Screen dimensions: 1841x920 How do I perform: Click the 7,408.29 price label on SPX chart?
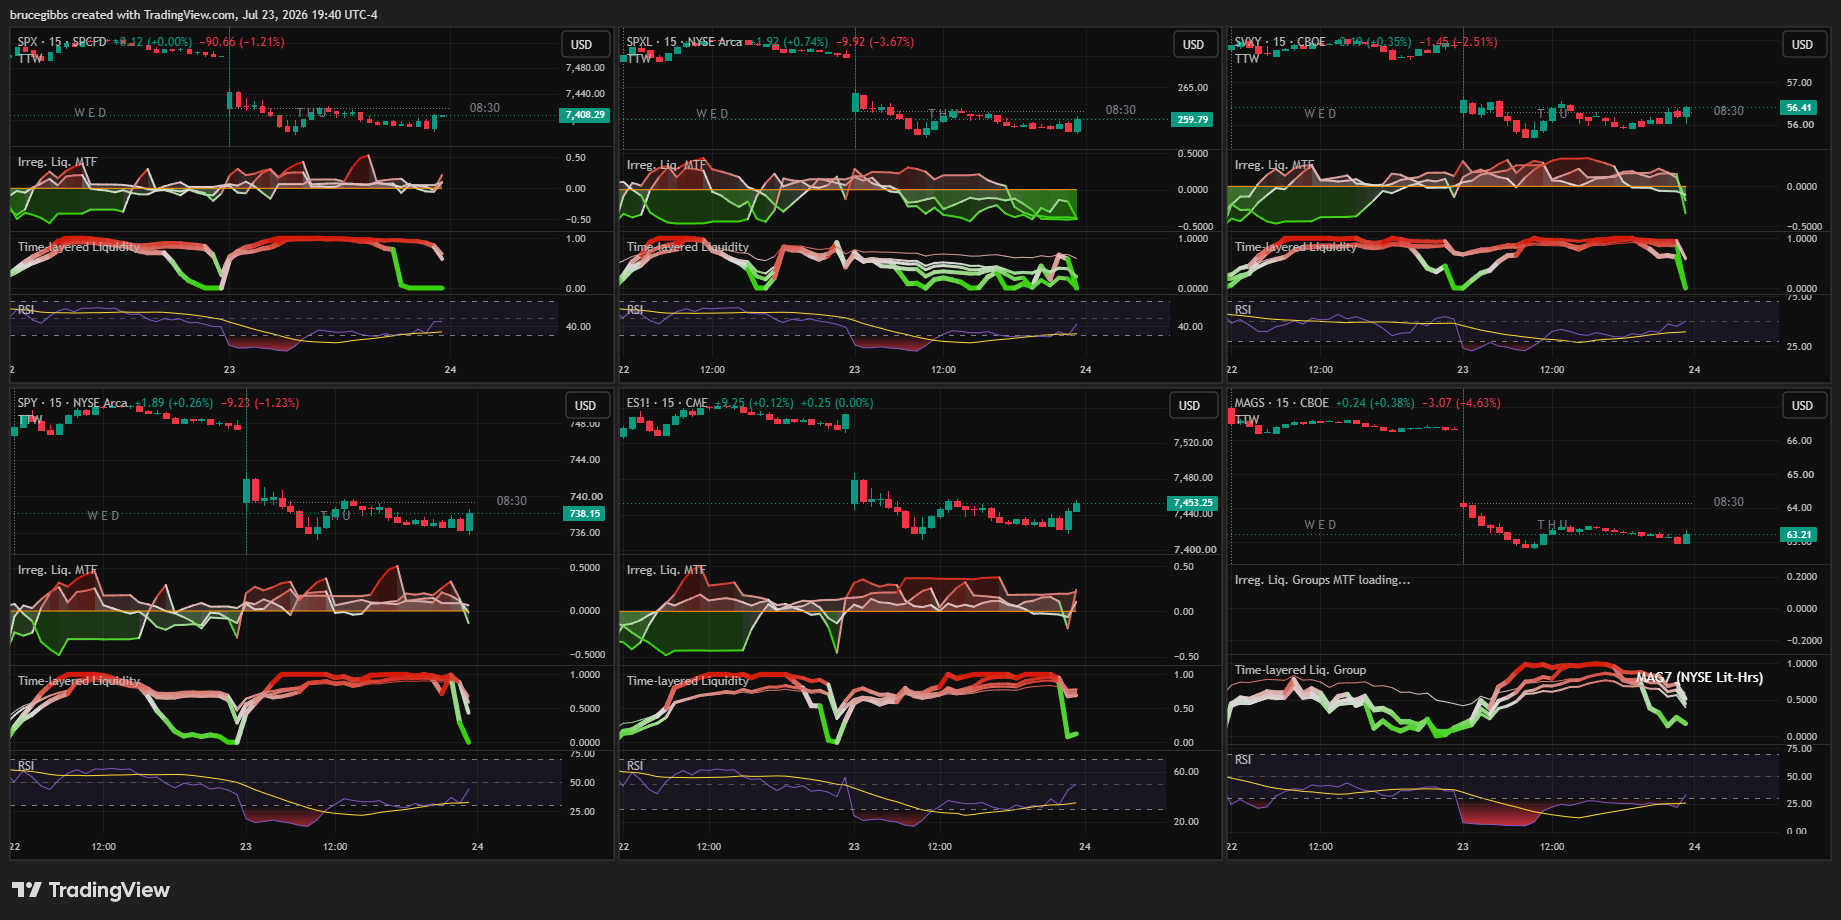tap(585, 115)
